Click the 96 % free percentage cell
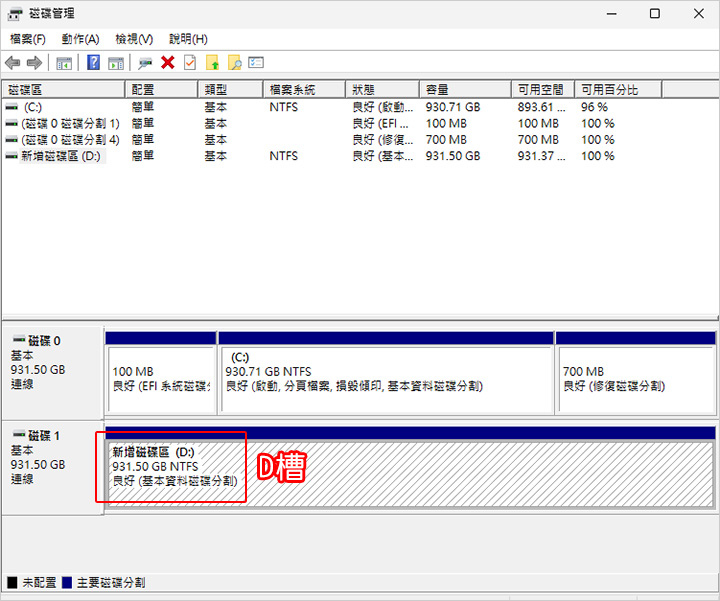 pyautogui.click(x=594, y=107)
